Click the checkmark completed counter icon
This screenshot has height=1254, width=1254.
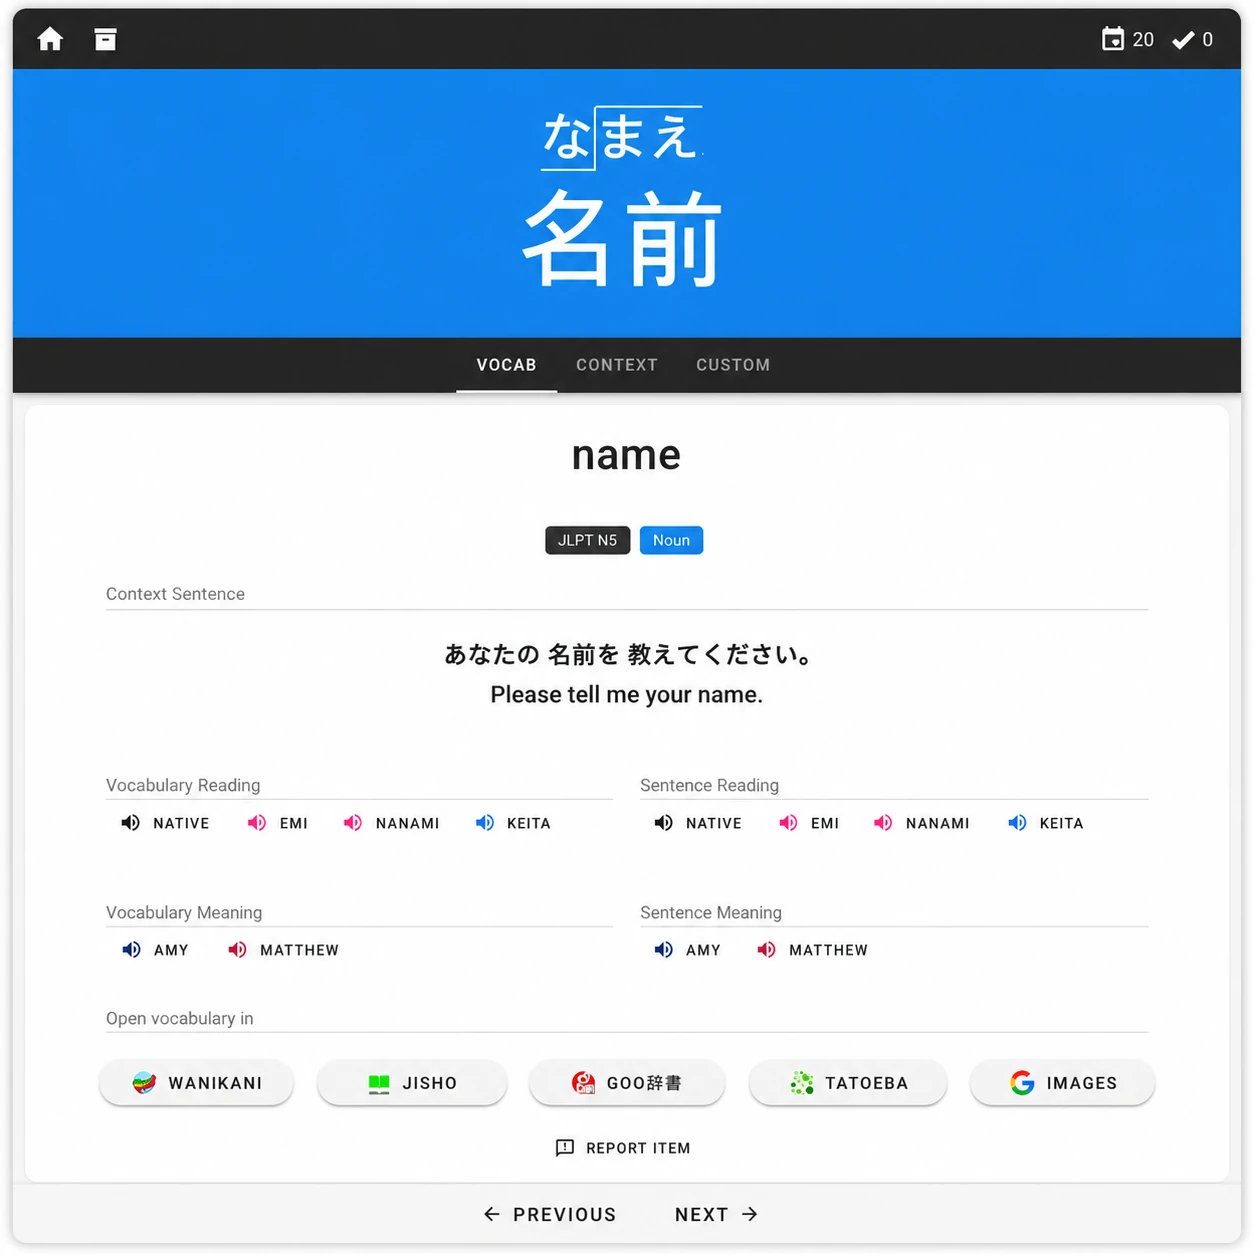[x=1183, y=40]
